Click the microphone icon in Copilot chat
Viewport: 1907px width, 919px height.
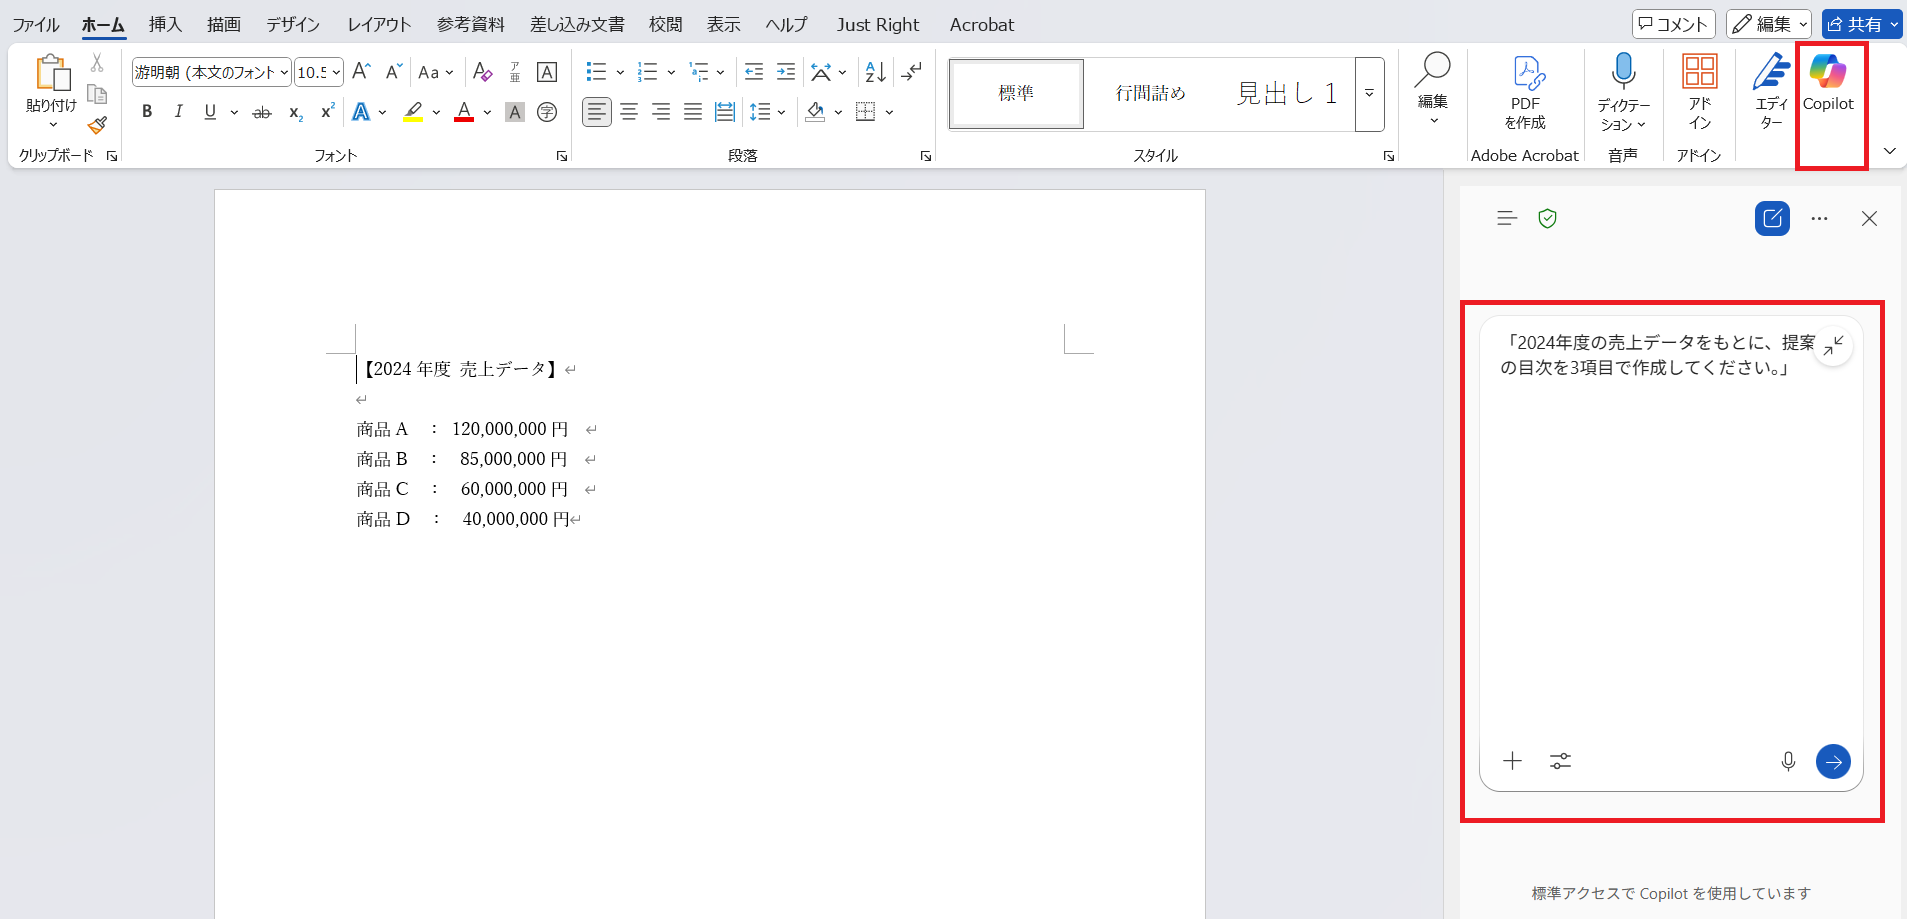coord(1788,762)
